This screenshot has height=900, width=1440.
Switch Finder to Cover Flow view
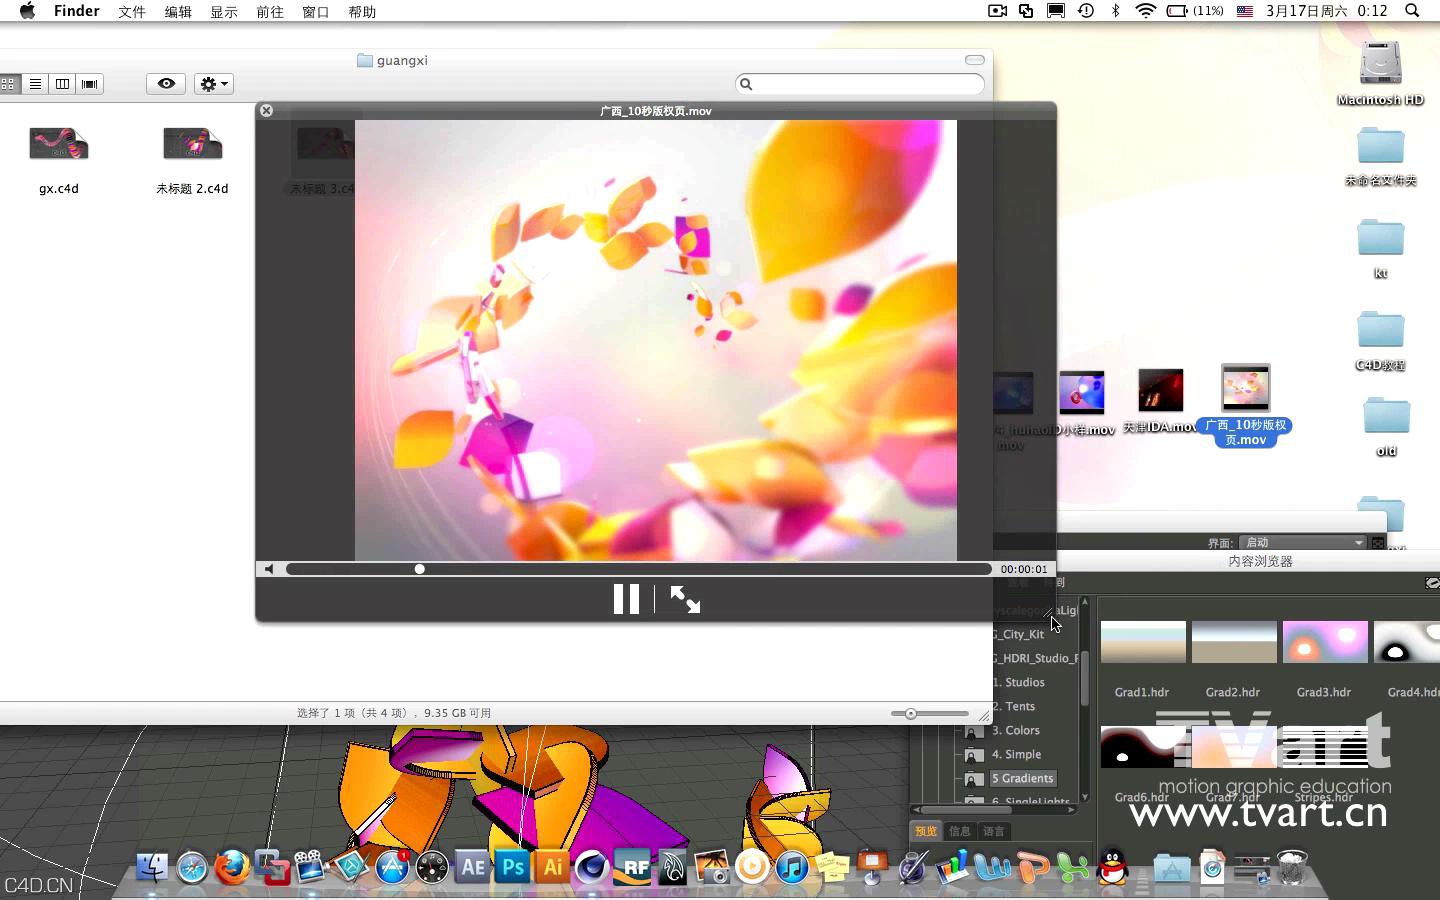pos(90,84)
